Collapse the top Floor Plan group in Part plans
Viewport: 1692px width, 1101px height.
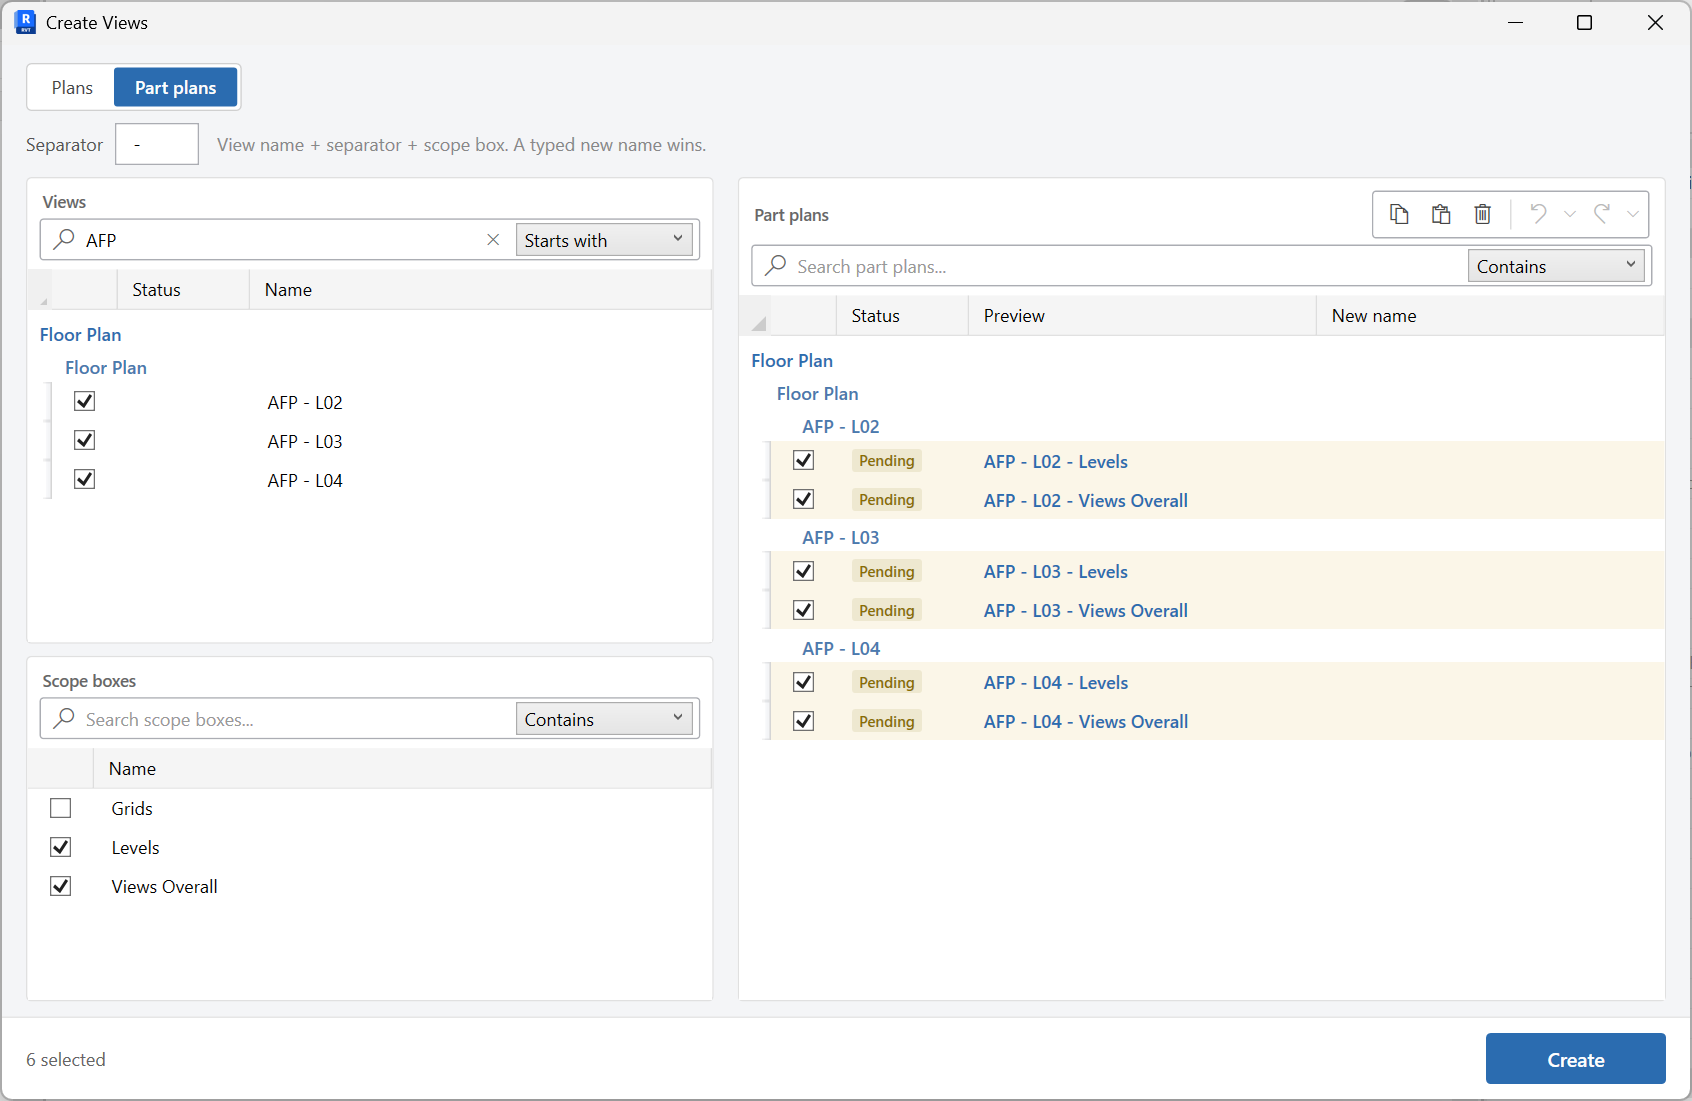coord(792,361)
